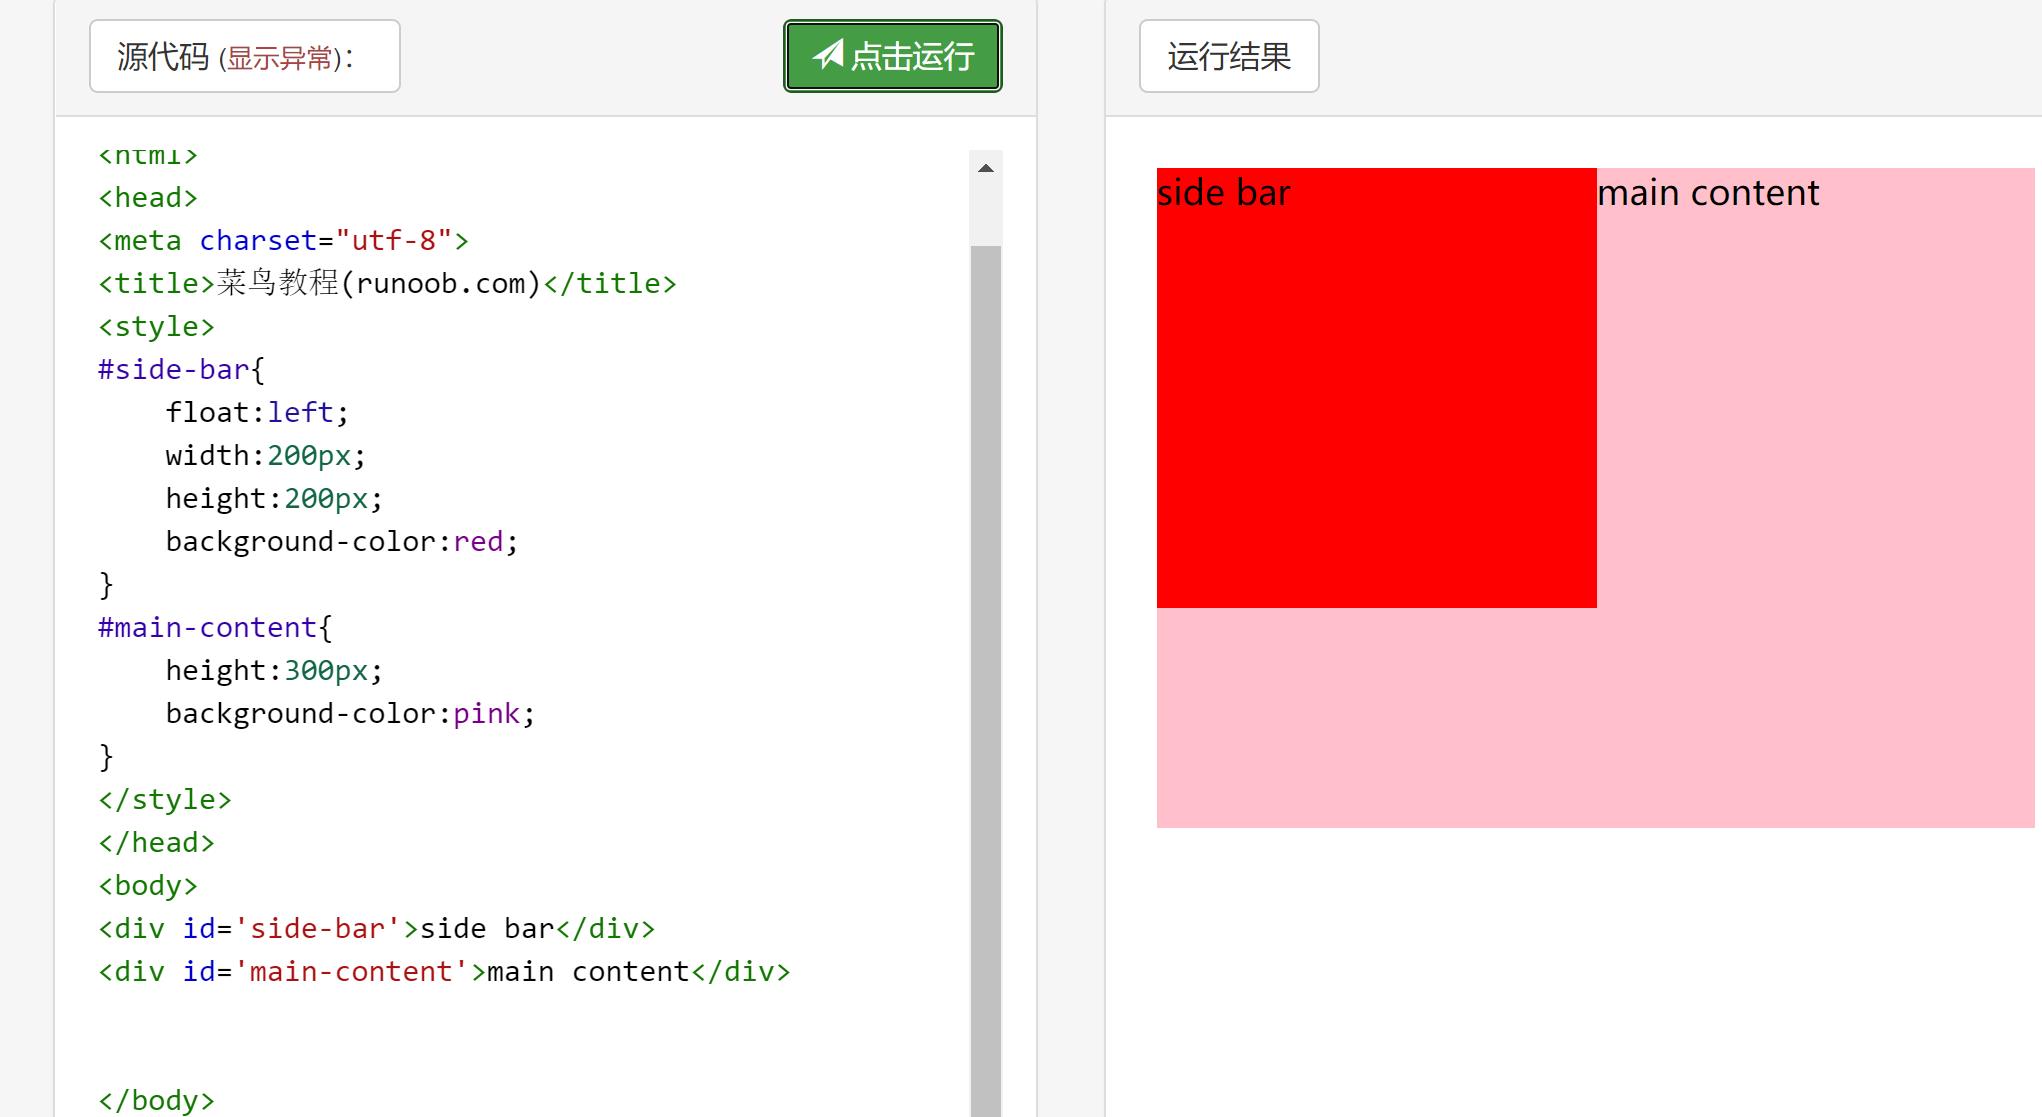Click the div id='side-bar' code line
This screenshot has width=2042, height=1117.
click(376, 929)
